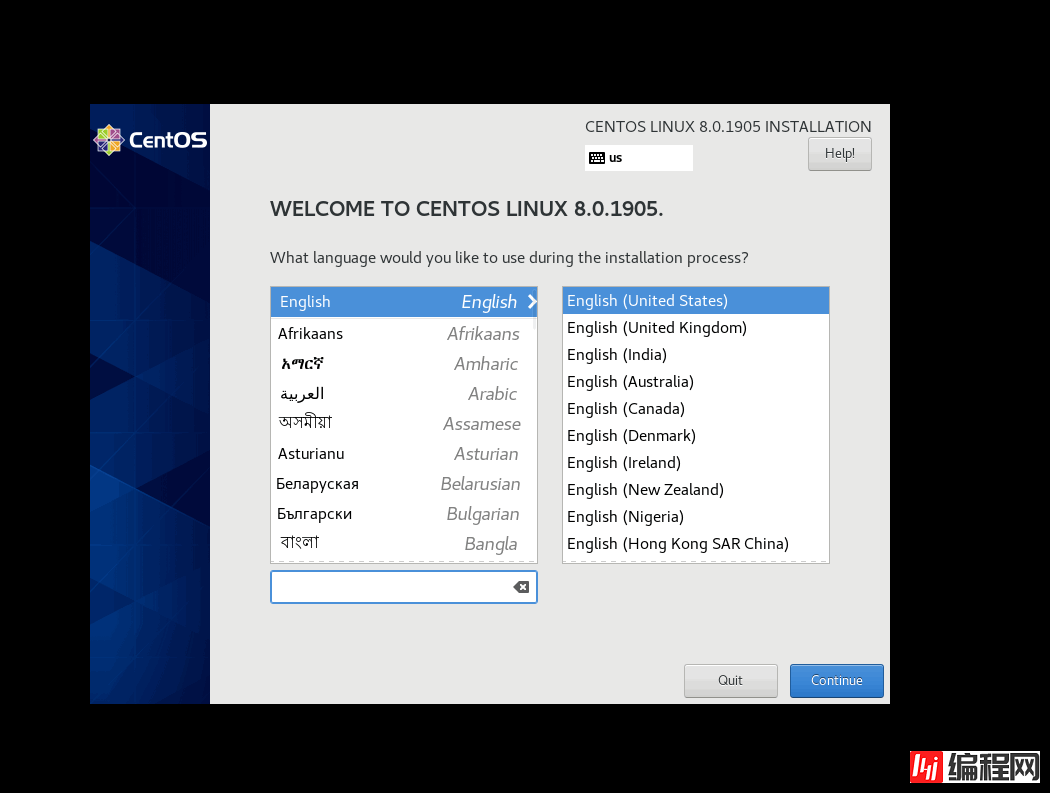Choose Amharic in the language list
1050x793 pixels.
point(400,364)
